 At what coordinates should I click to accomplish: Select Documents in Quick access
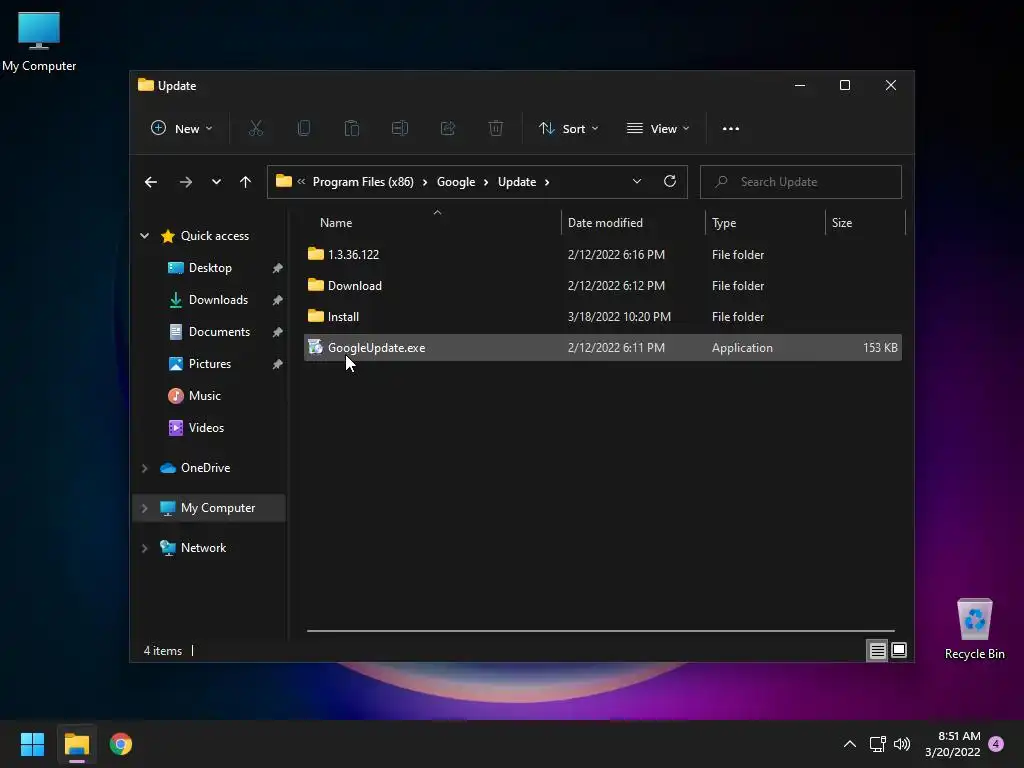tap(210, 332)
